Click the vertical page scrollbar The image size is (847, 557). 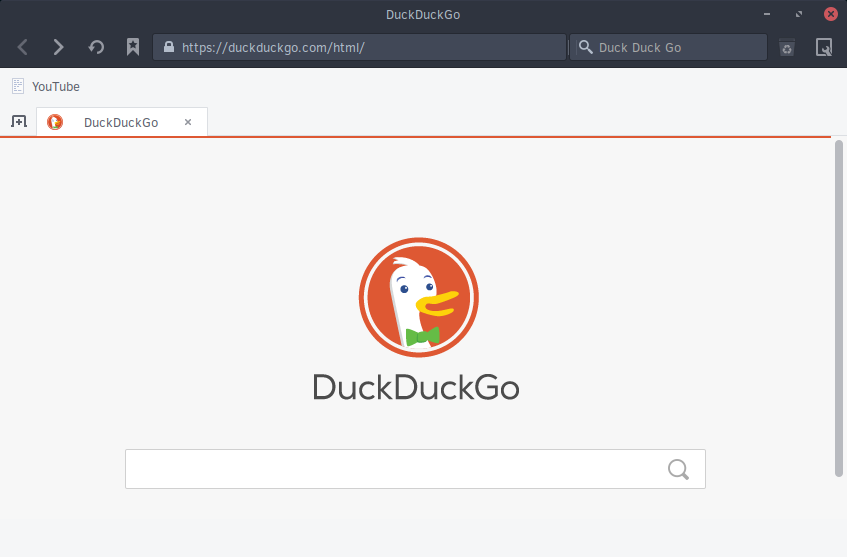click(838, 308)
